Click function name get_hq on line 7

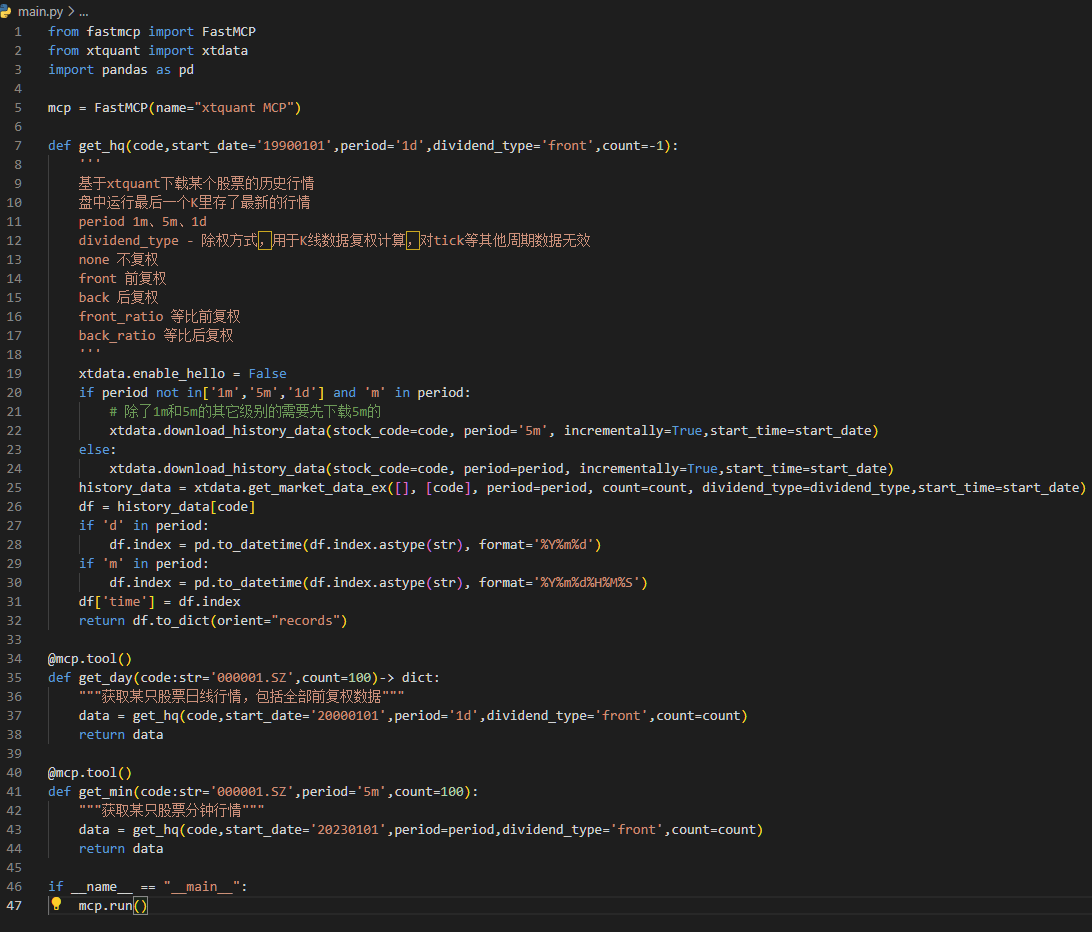(x=102, y=146)
